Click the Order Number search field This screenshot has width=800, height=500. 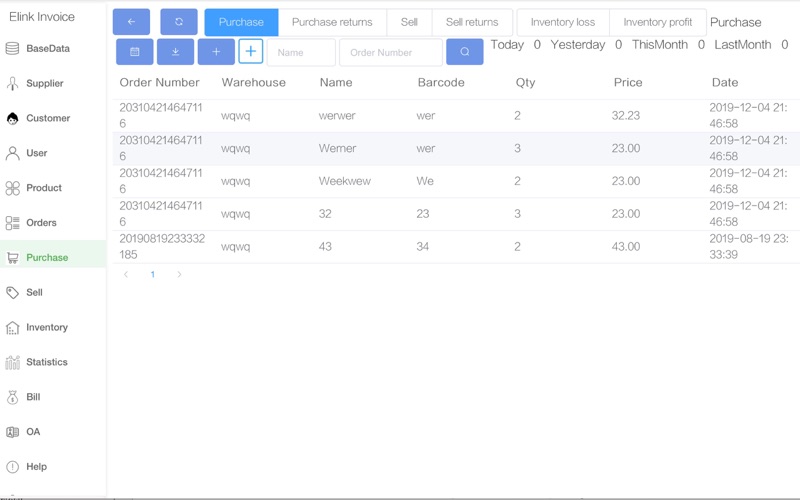391,52
